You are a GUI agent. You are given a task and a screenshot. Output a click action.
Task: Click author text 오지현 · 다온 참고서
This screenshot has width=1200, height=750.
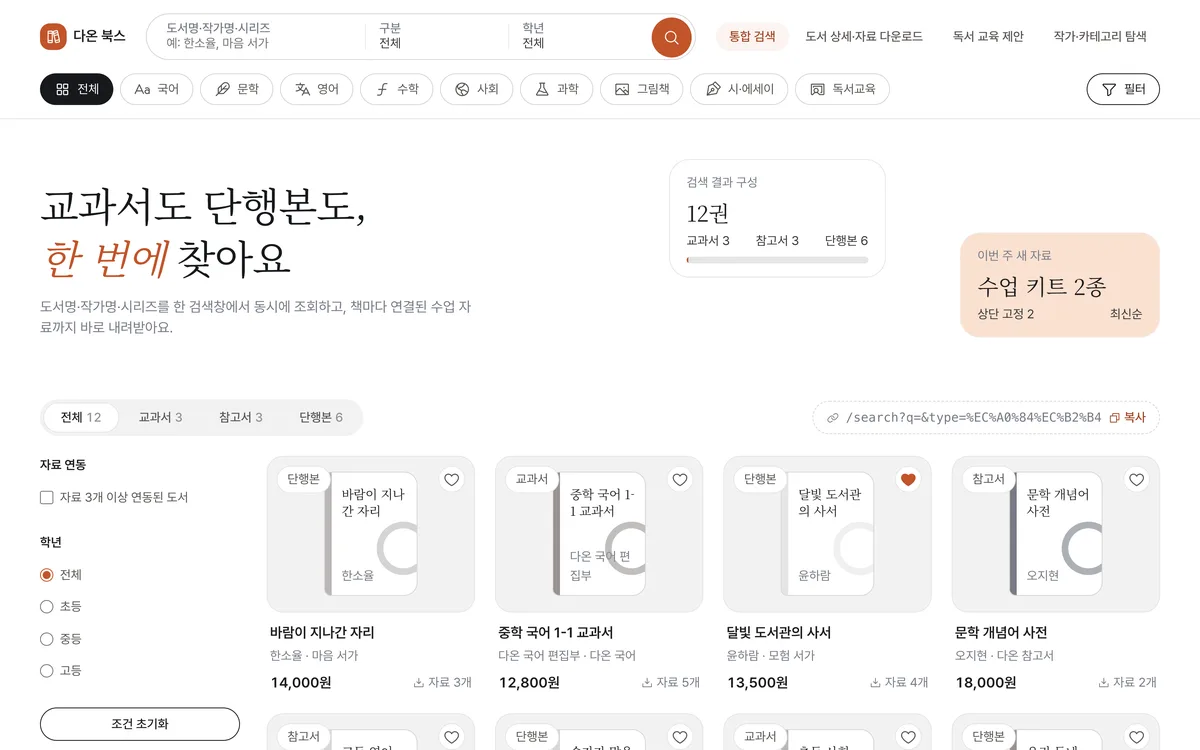pos(1004,656)
